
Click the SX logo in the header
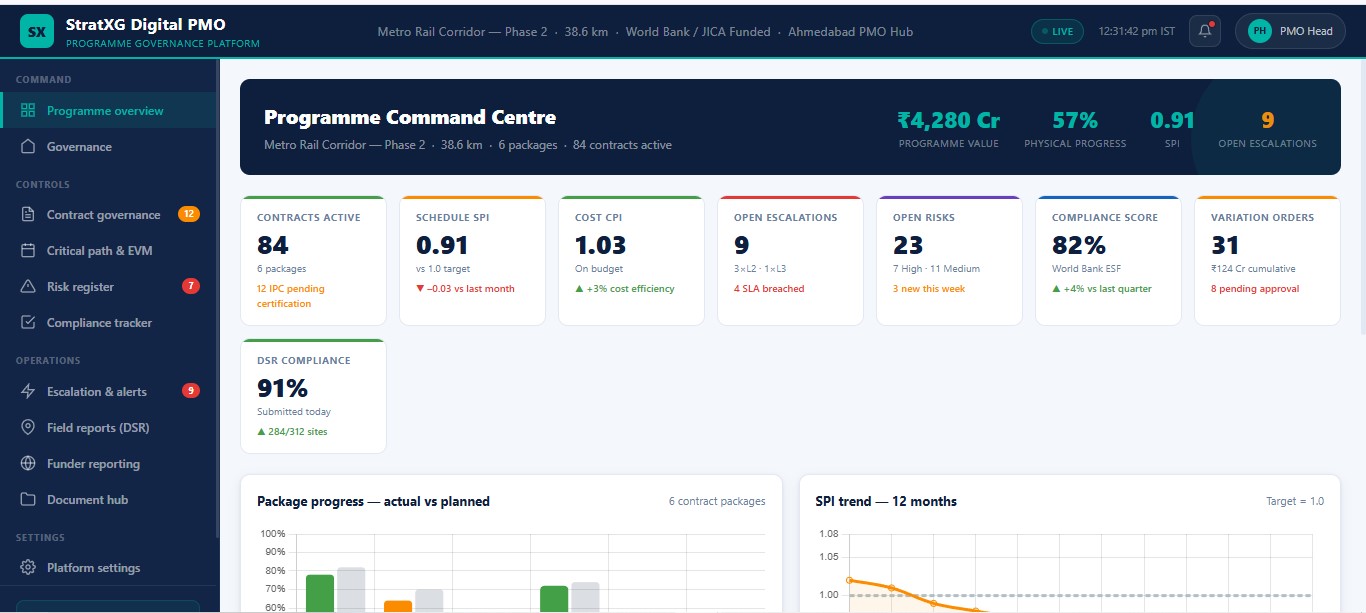point(37,31)
